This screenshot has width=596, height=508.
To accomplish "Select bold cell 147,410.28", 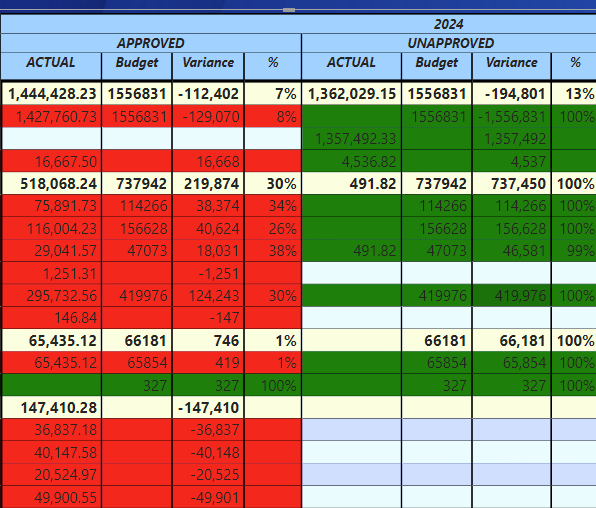I will [52, 408].
